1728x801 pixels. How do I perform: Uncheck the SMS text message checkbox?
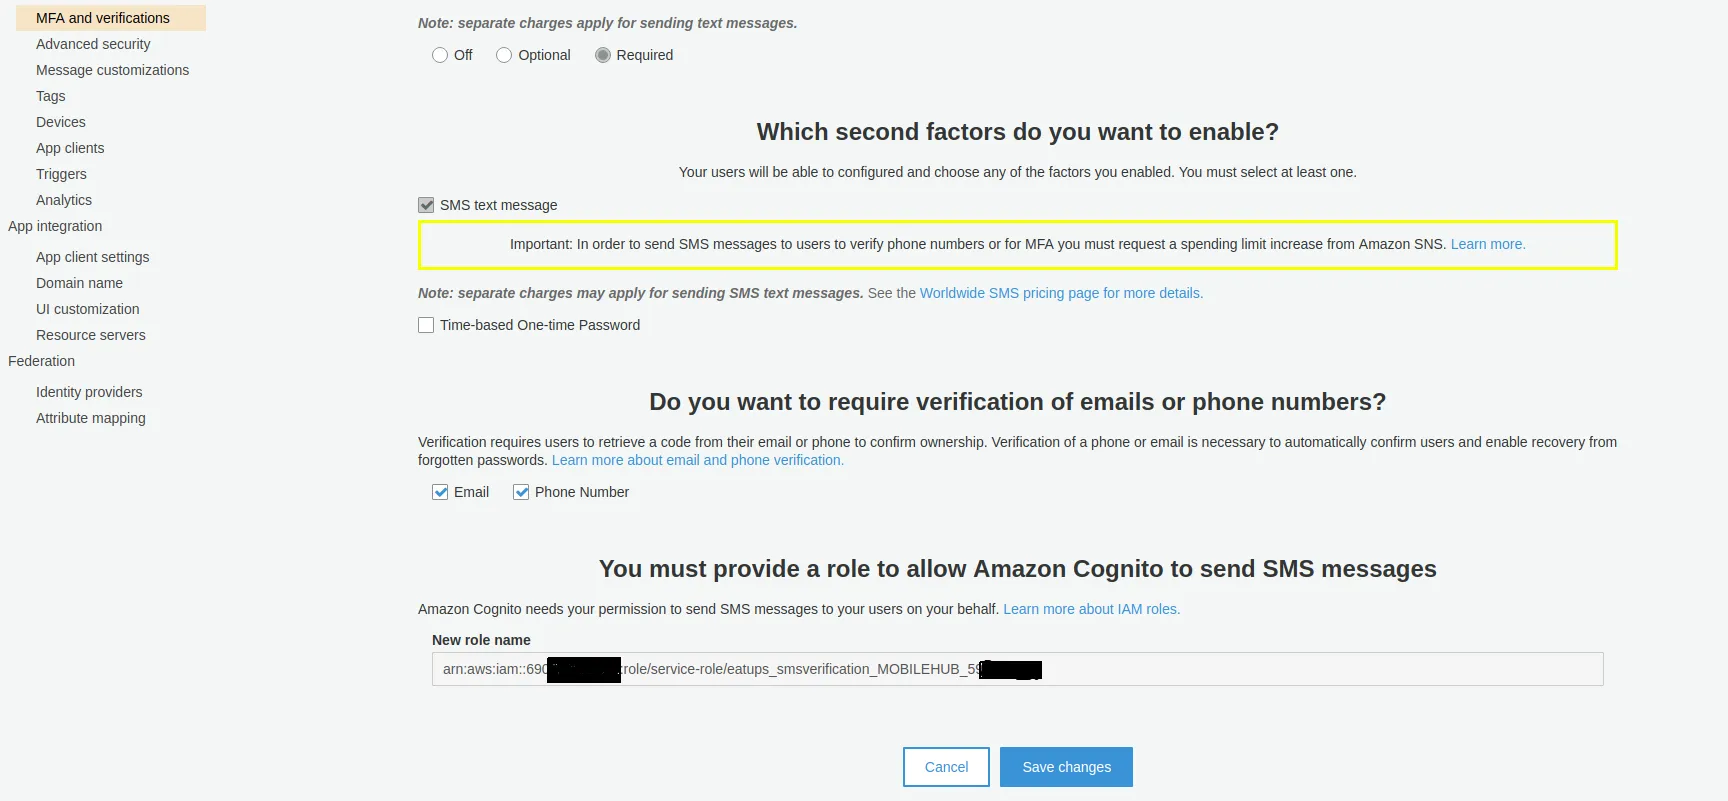(x=426, y=205)
